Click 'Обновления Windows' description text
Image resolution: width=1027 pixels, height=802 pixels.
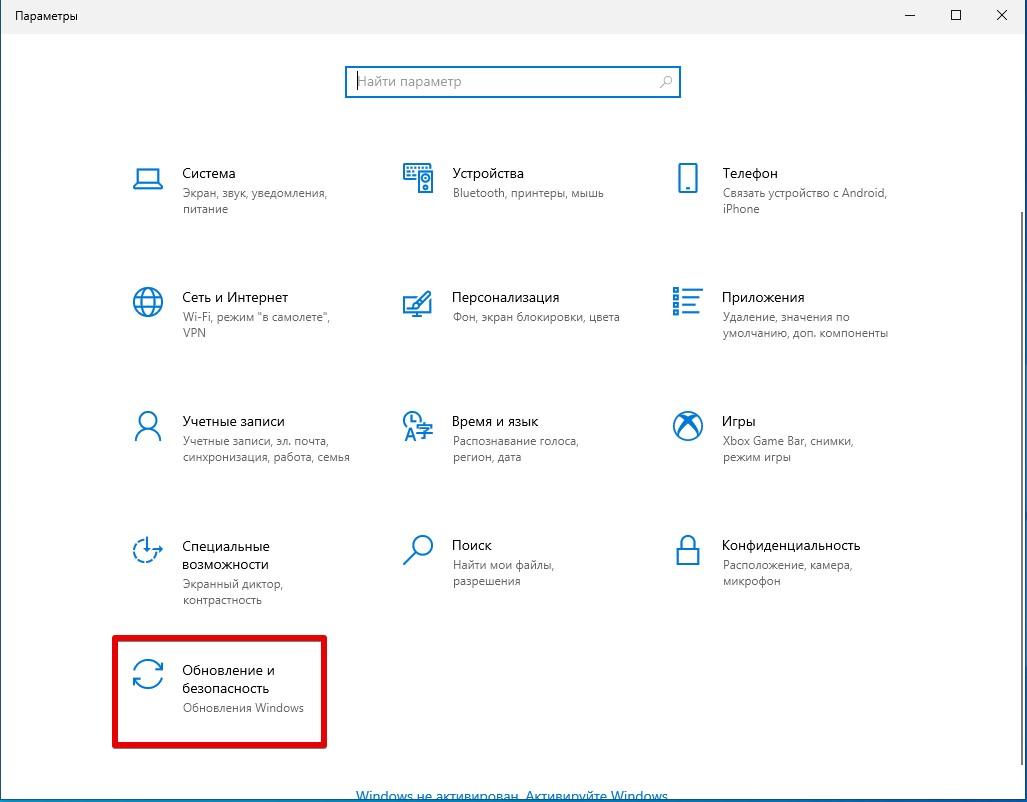pos(243,708)
